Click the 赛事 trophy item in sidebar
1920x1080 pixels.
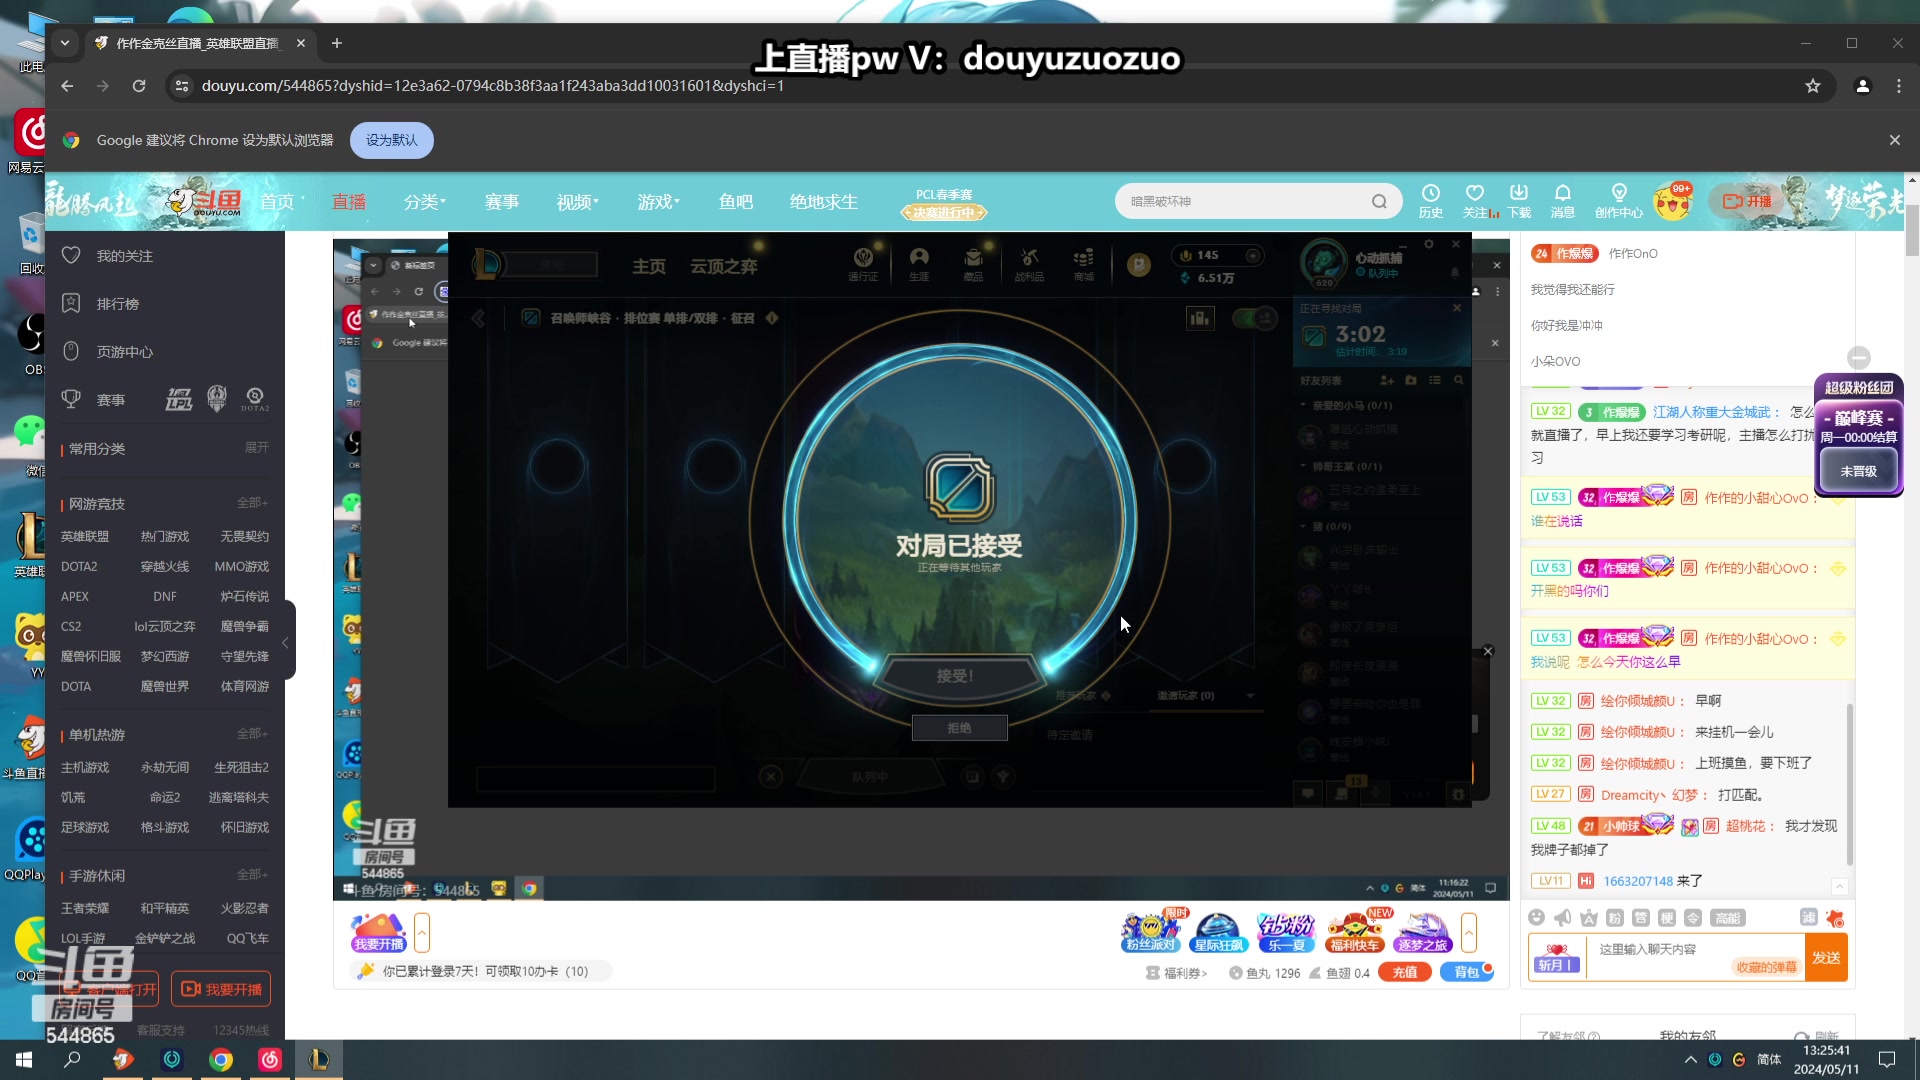coord(94,400)
